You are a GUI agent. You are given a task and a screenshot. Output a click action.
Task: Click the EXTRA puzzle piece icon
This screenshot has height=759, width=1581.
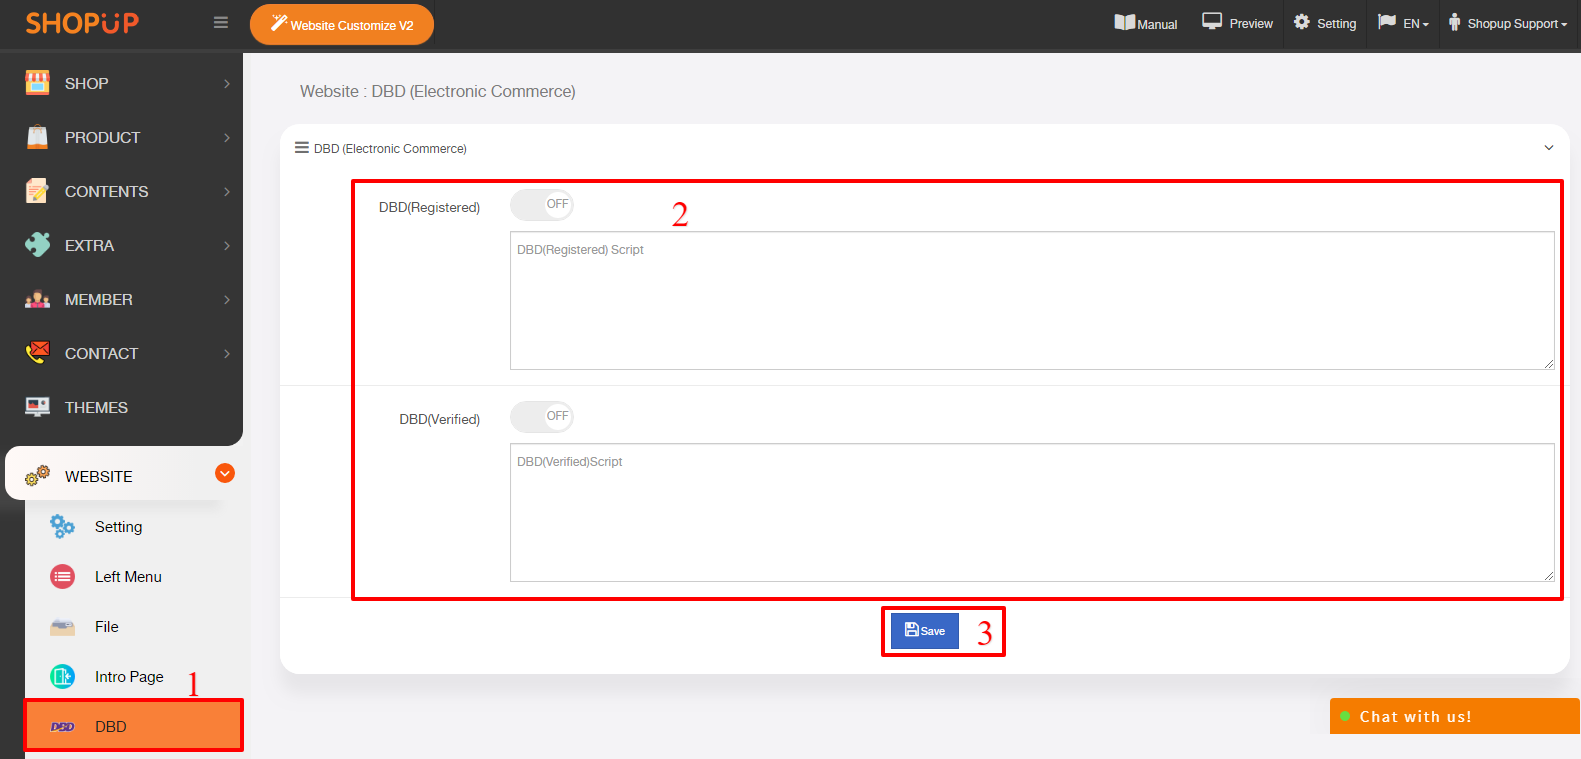[x=37, y=245]
